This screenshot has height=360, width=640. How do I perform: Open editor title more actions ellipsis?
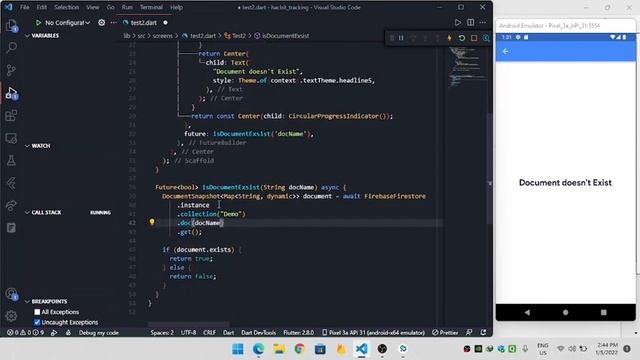click(483, 22)
